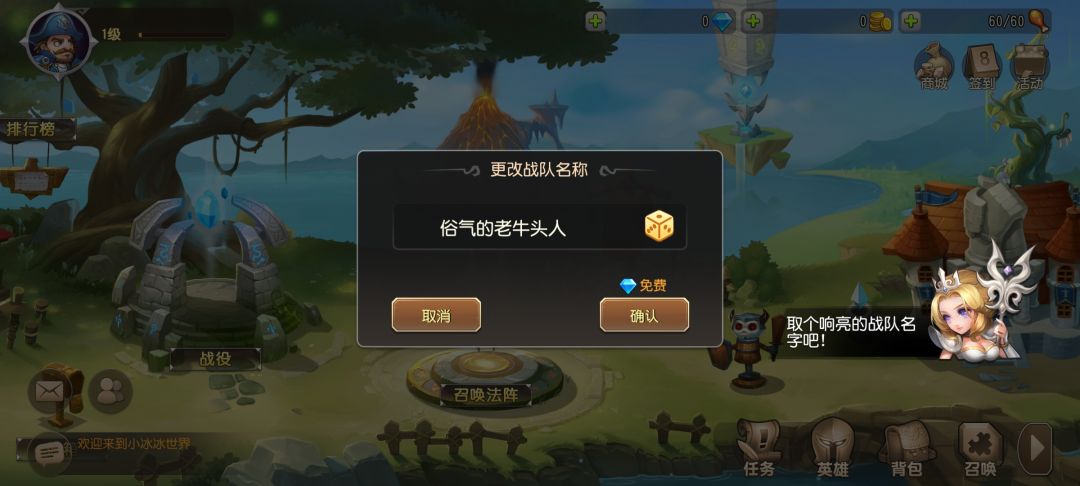Screen dimensions: 1080x486
Task: Open the friends icon beside the mailbox
Action: tap(110, 392)
